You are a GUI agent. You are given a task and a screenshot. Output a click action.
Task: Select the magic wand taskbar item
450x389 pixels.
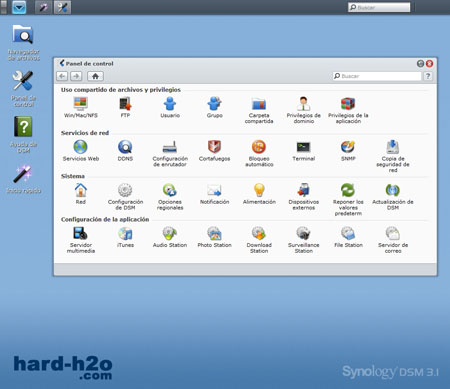(43, 7)
